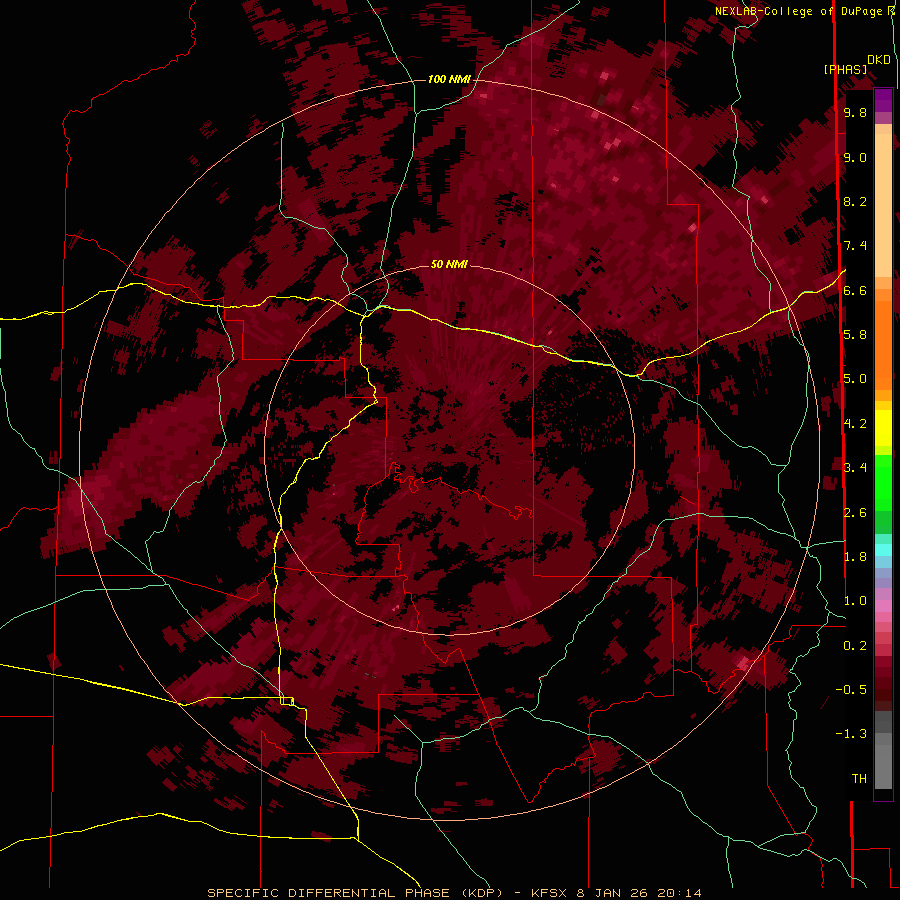Click the 9.8 value on color scale
900x900 pixels.
(x=855, y=113)
